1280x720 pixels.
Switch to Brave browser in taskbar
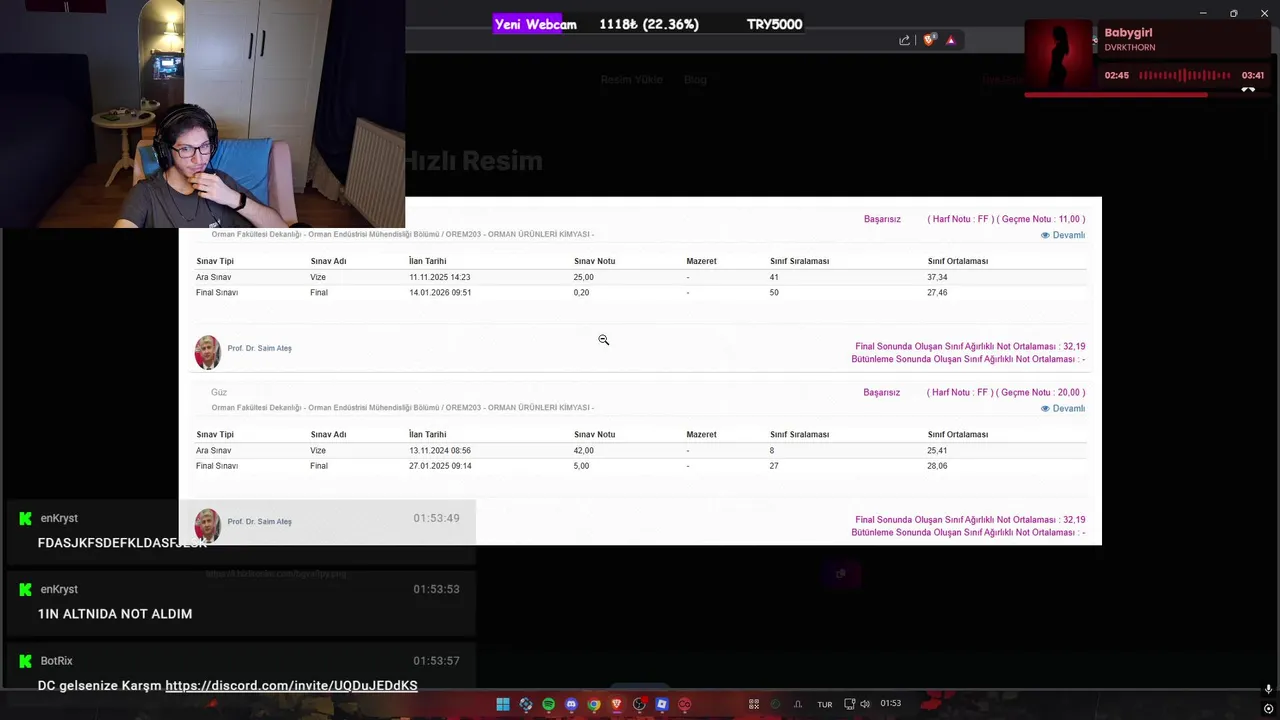click(616, 704)
